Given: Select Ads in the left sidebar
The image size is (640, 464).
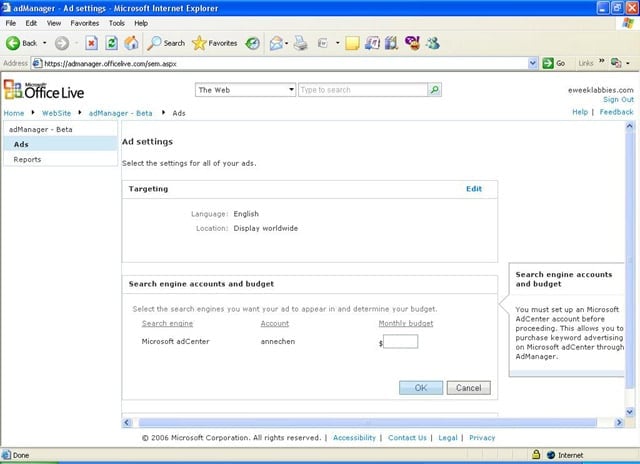Looking at the screenshot, I should coord(60,144).
